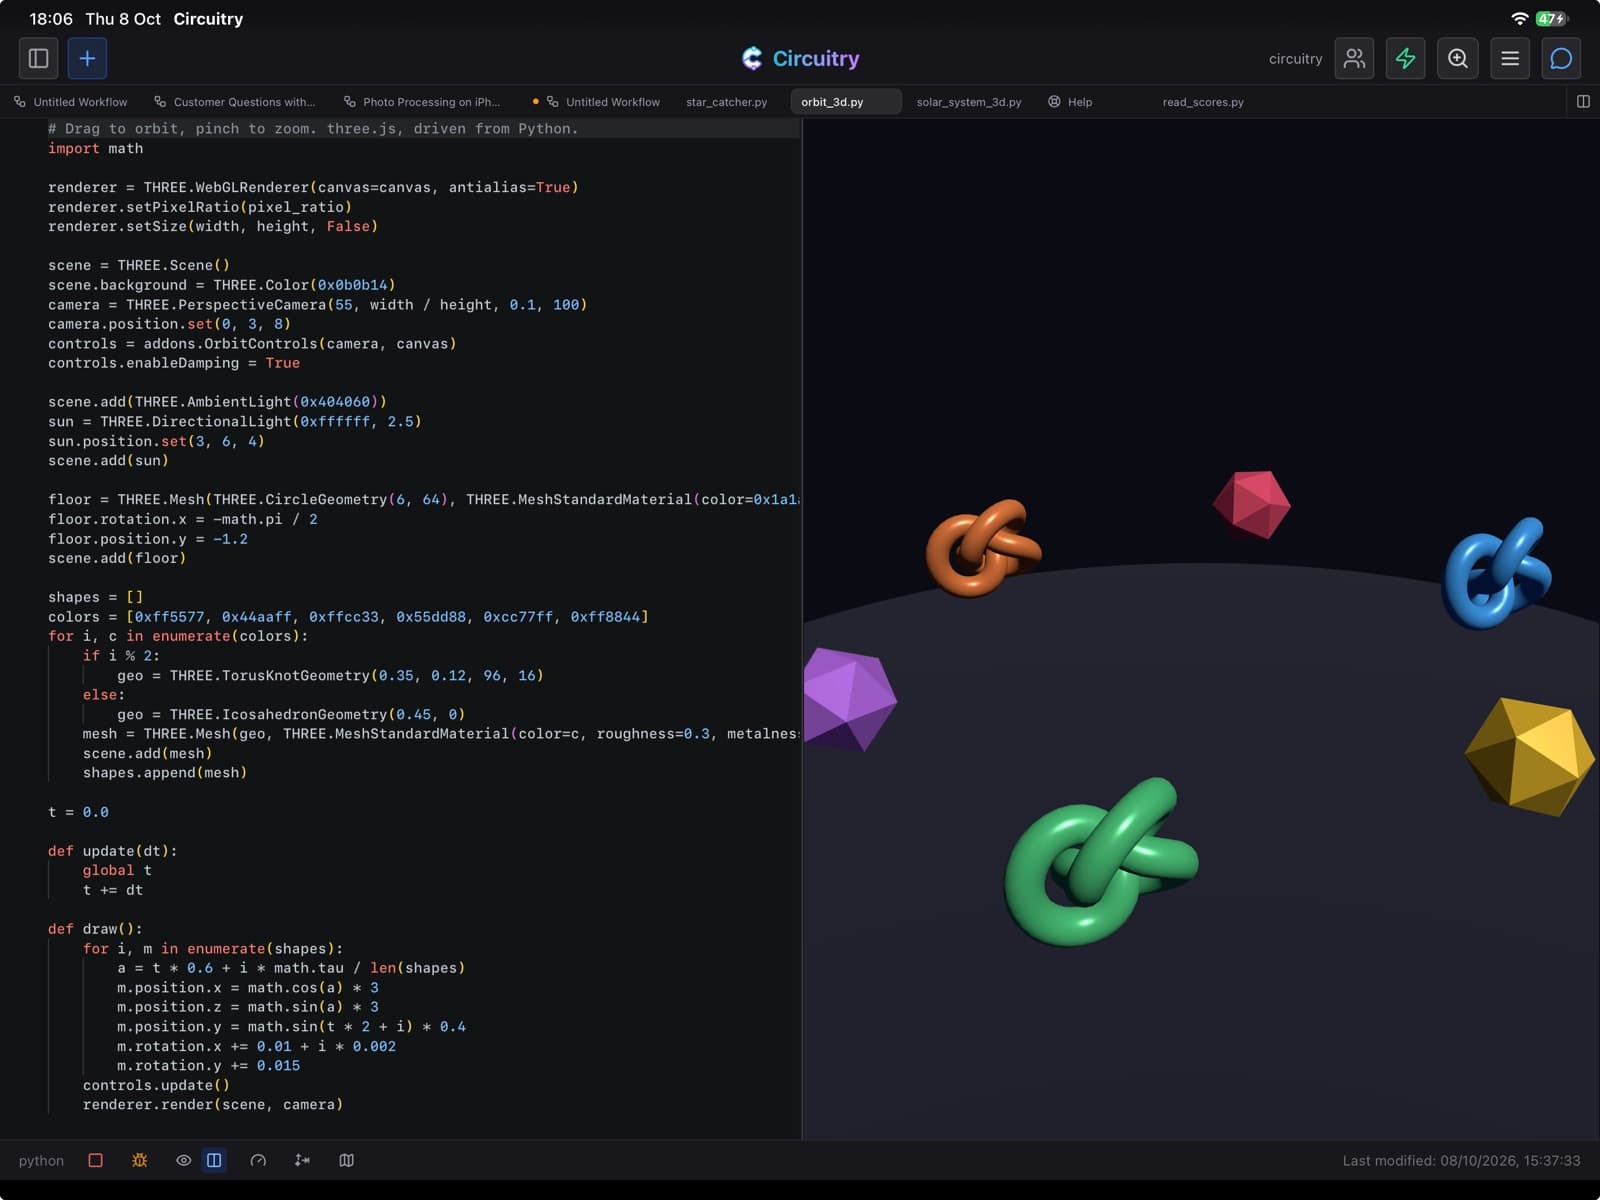Click the green torus knot in 3D view

tap(1100, 862)
